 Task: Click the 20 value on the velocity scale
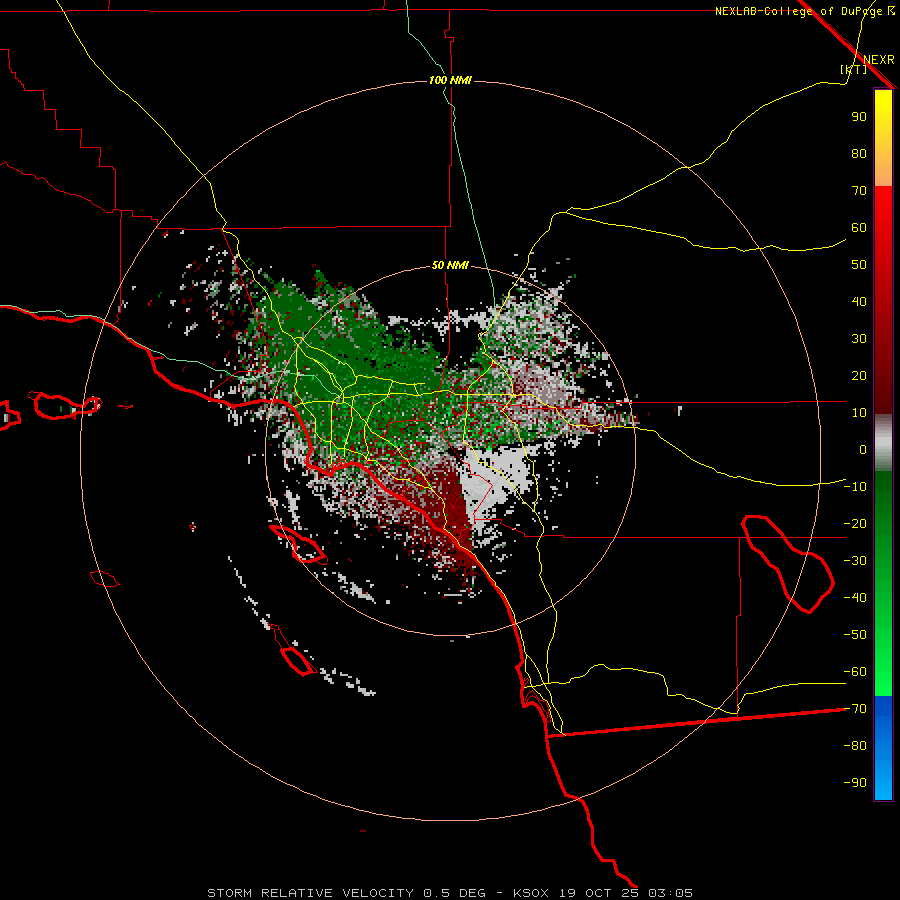point(859,375)
